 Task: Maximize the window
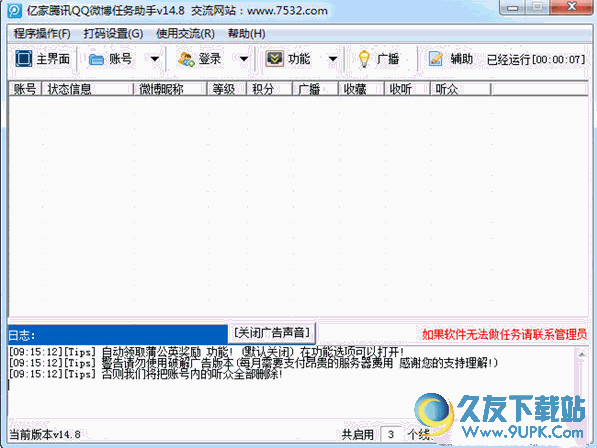coord(538,7)
